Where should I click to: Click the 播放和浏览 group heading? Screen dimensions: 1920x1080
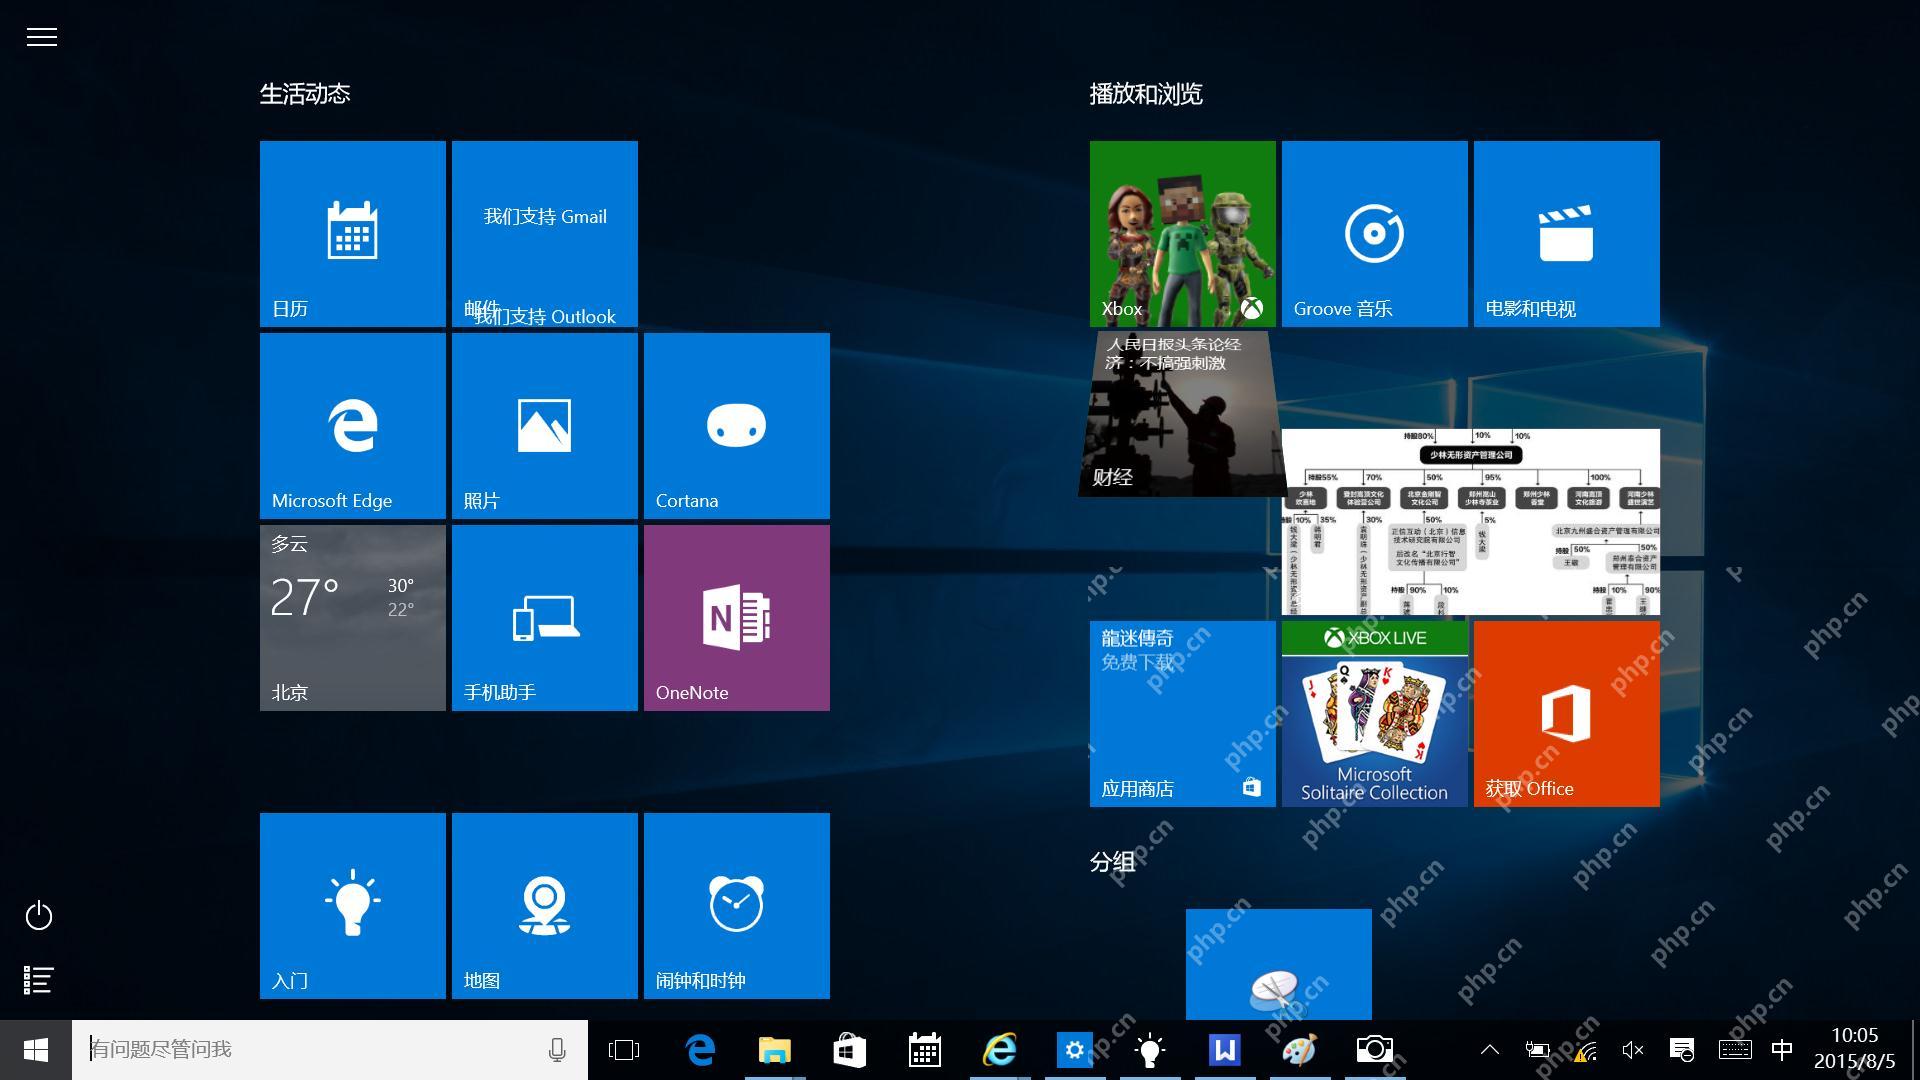point(1146,94)
